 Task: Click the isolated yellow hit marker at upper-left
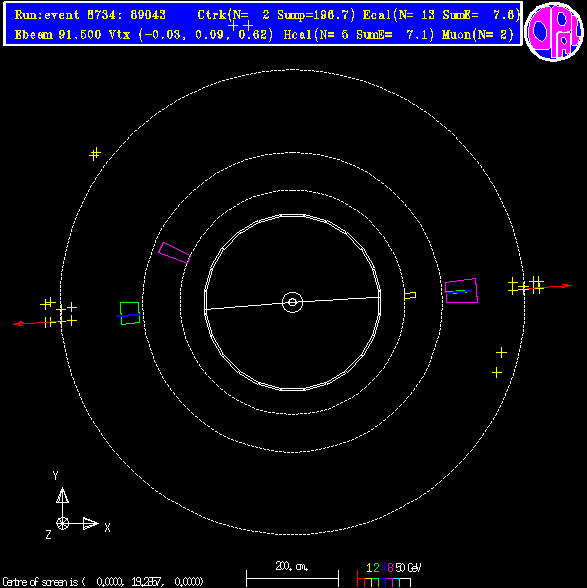tap(95, 154)
